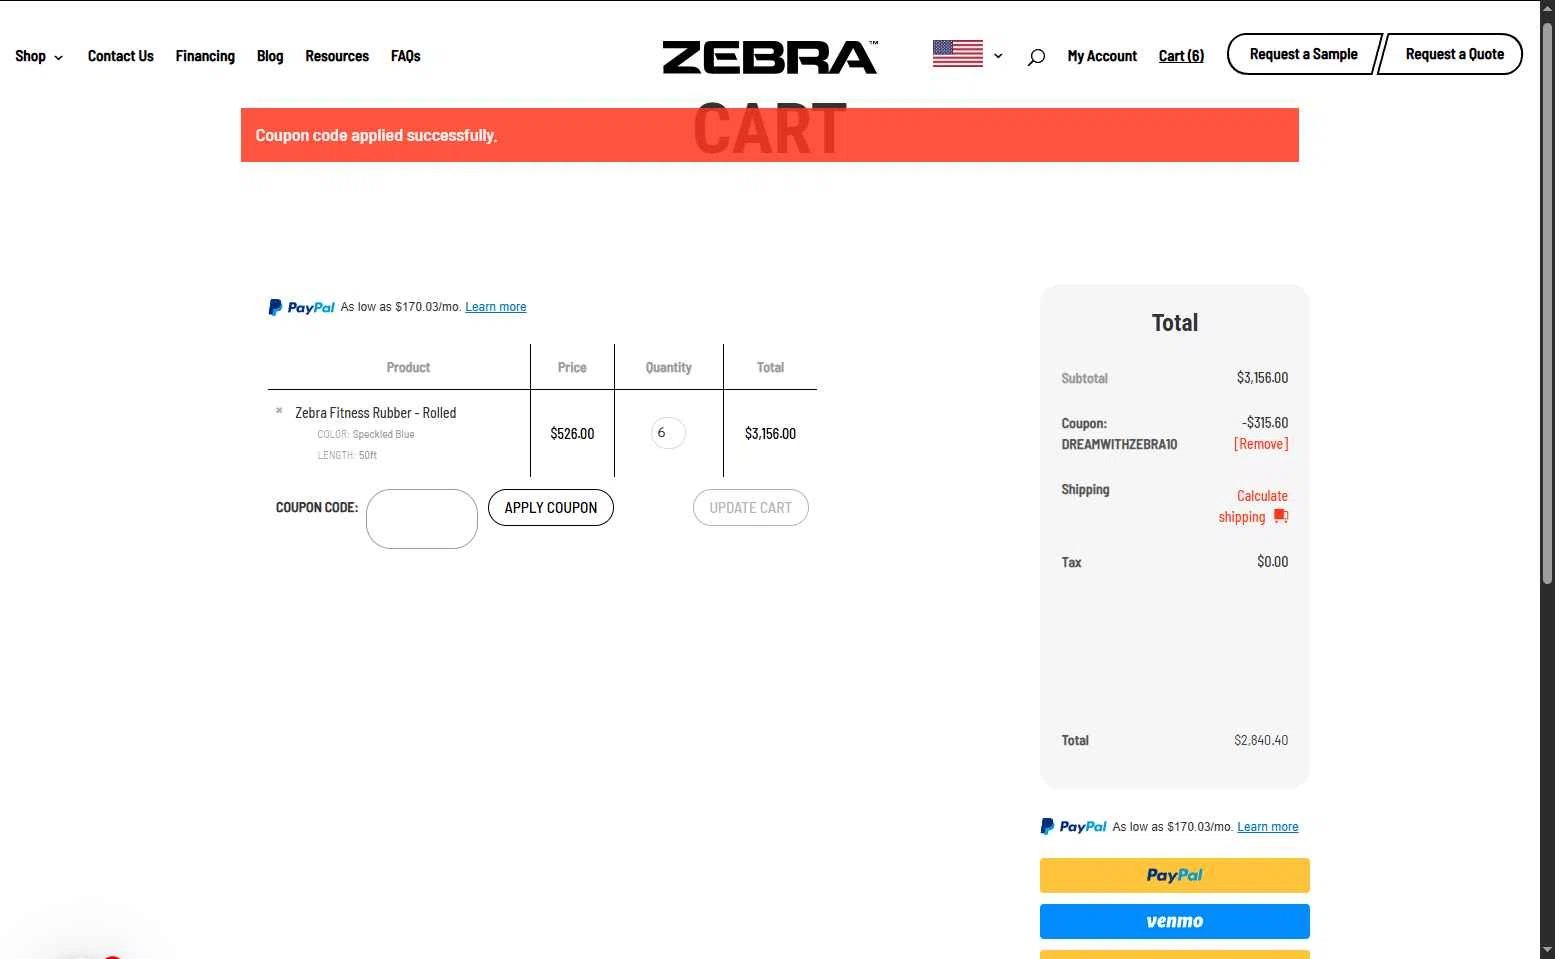The image size is (1555, 959).
Task: Click 'Coupon code applied successfully.' message
Action: [x=376, y=135]
